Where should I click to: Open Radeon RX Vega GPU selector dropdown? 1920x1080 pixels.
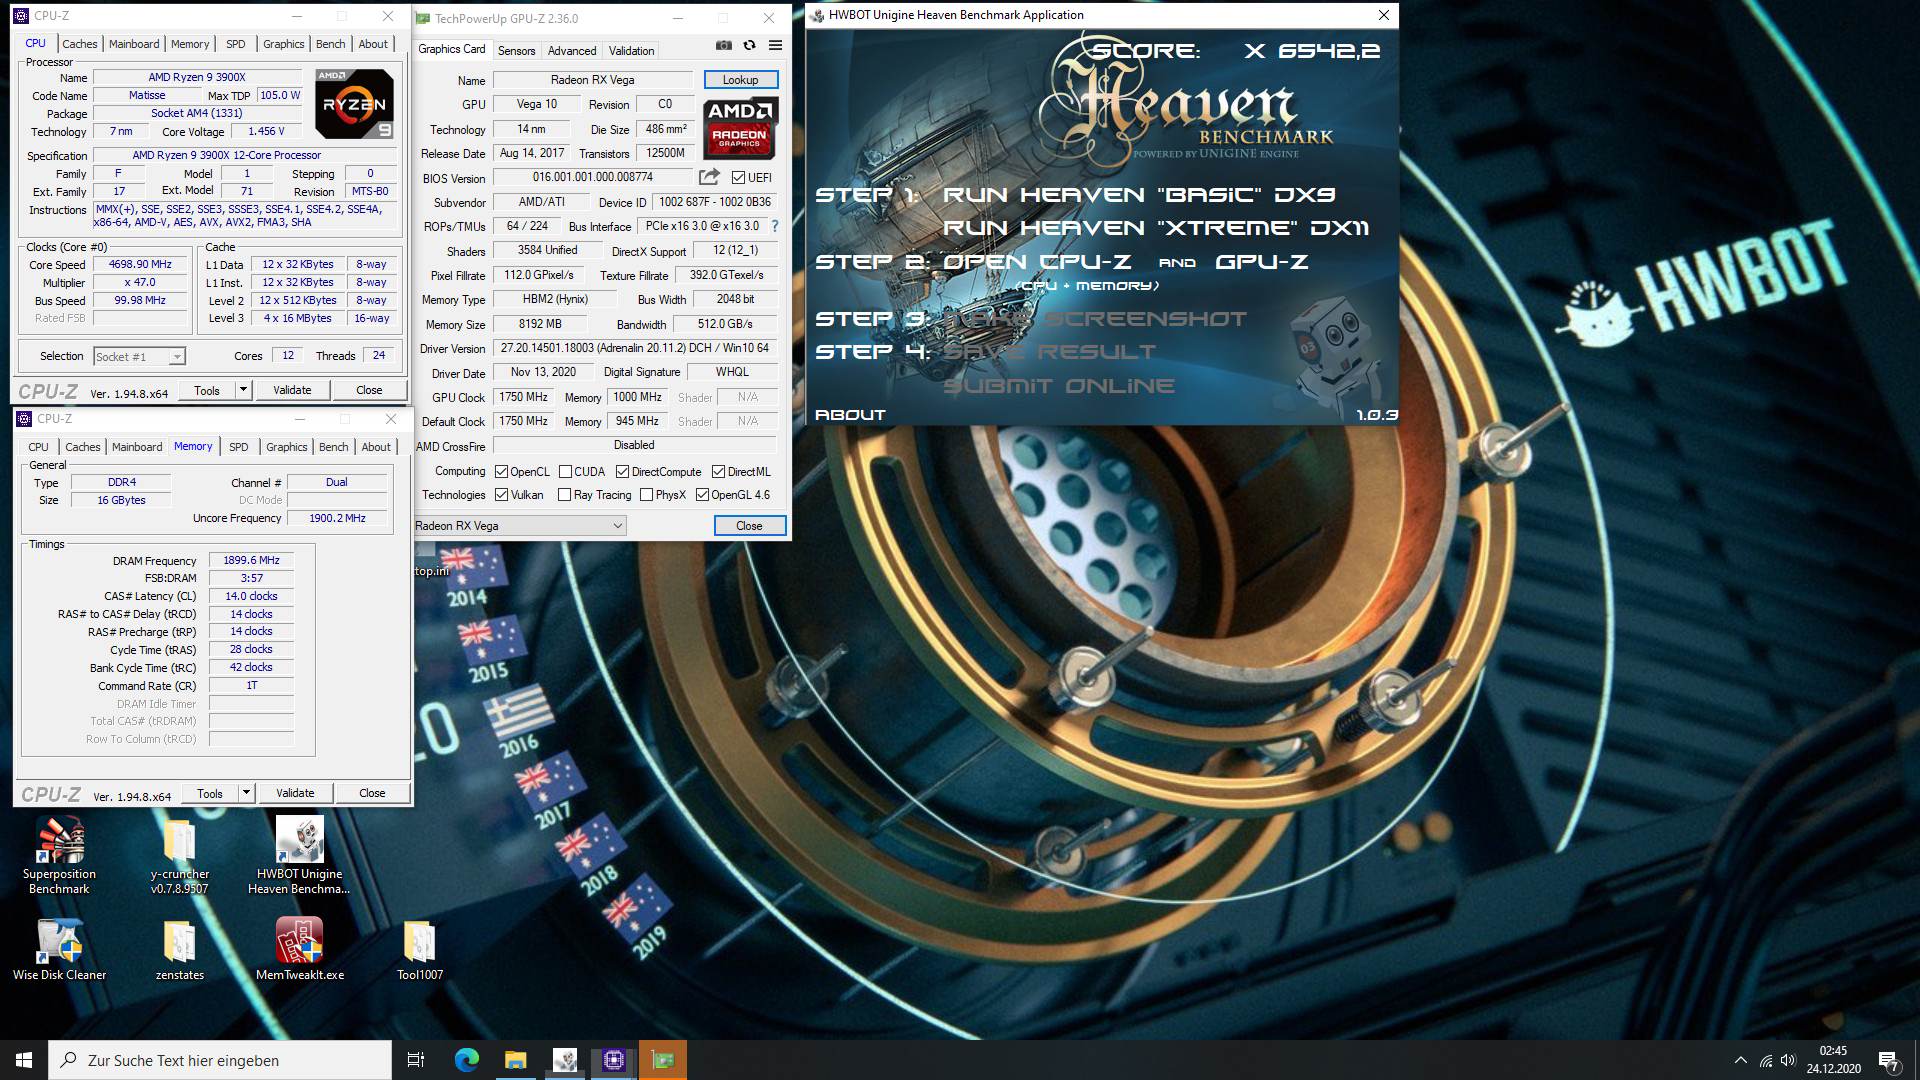(520, 526)
